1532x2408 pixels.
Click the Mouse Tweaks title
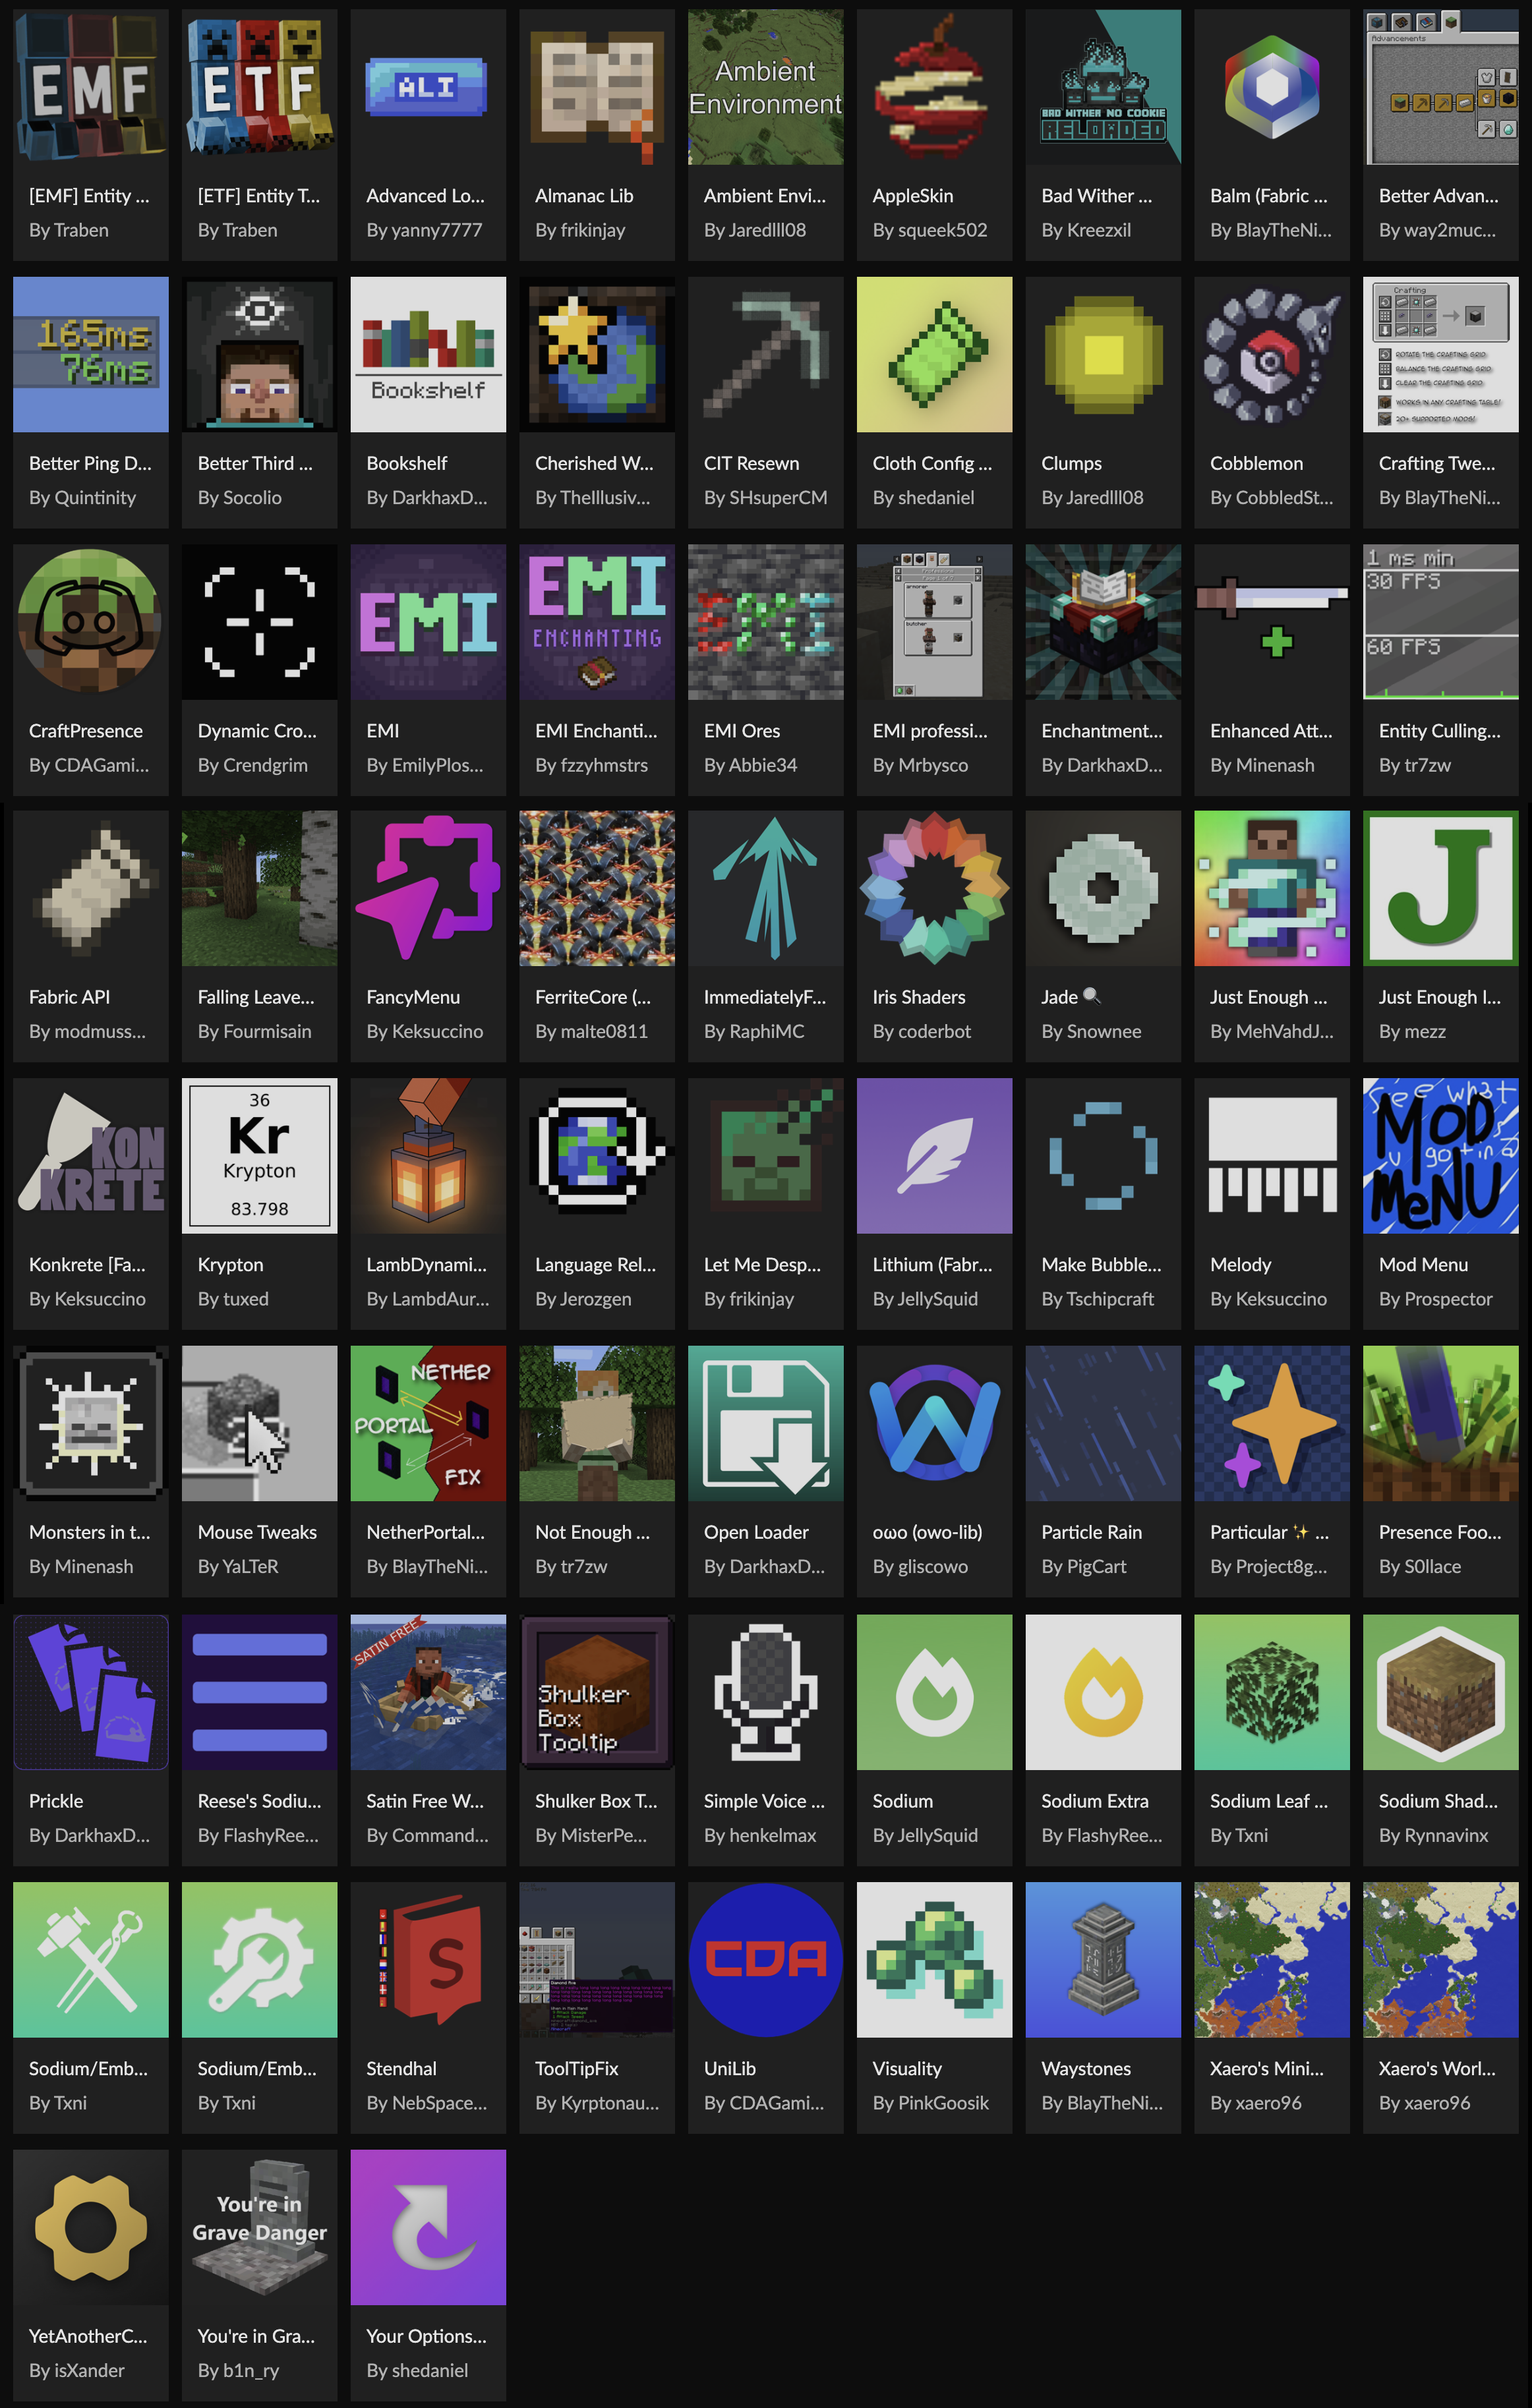257,1532
